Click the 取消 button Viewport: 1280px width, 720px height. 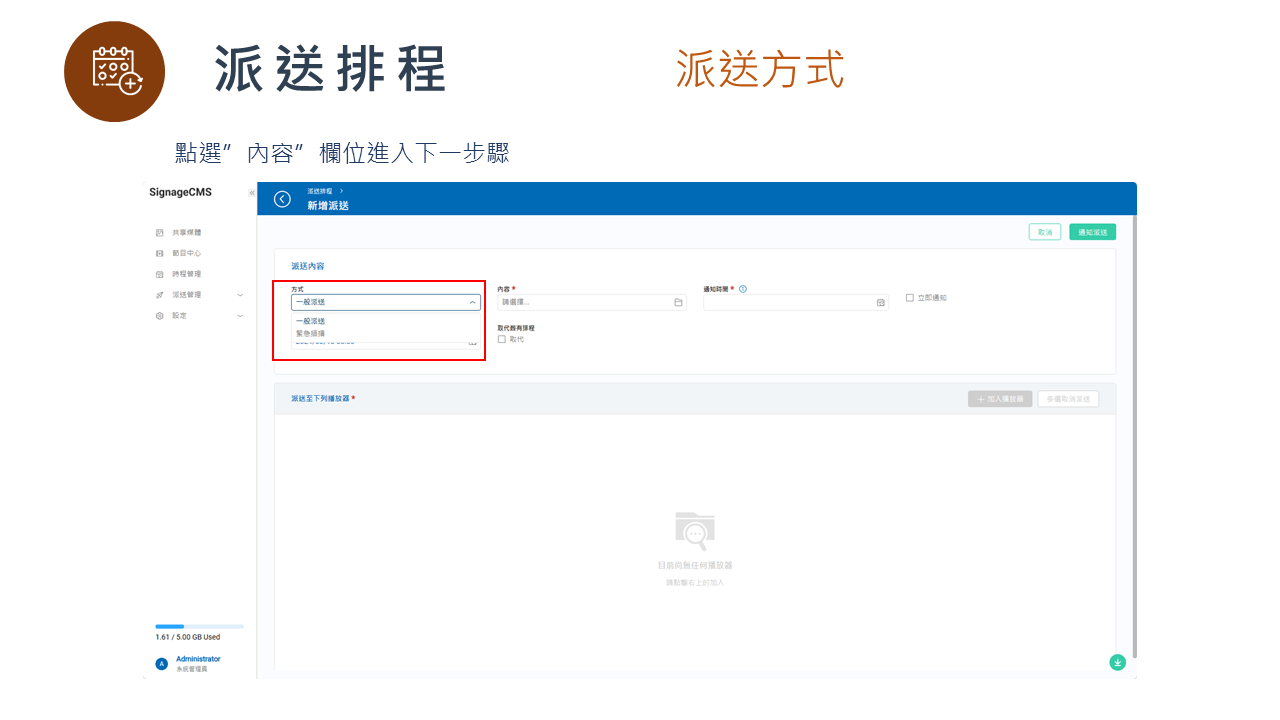click(1044, 231)
